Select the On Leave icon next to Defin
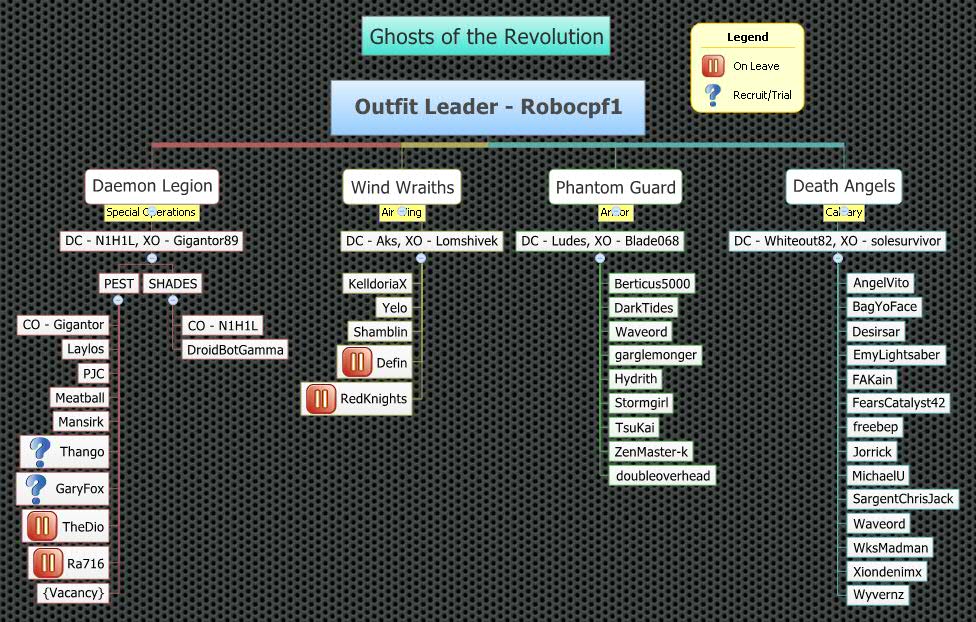Screen dimensions: 976x622 (357, 362)
